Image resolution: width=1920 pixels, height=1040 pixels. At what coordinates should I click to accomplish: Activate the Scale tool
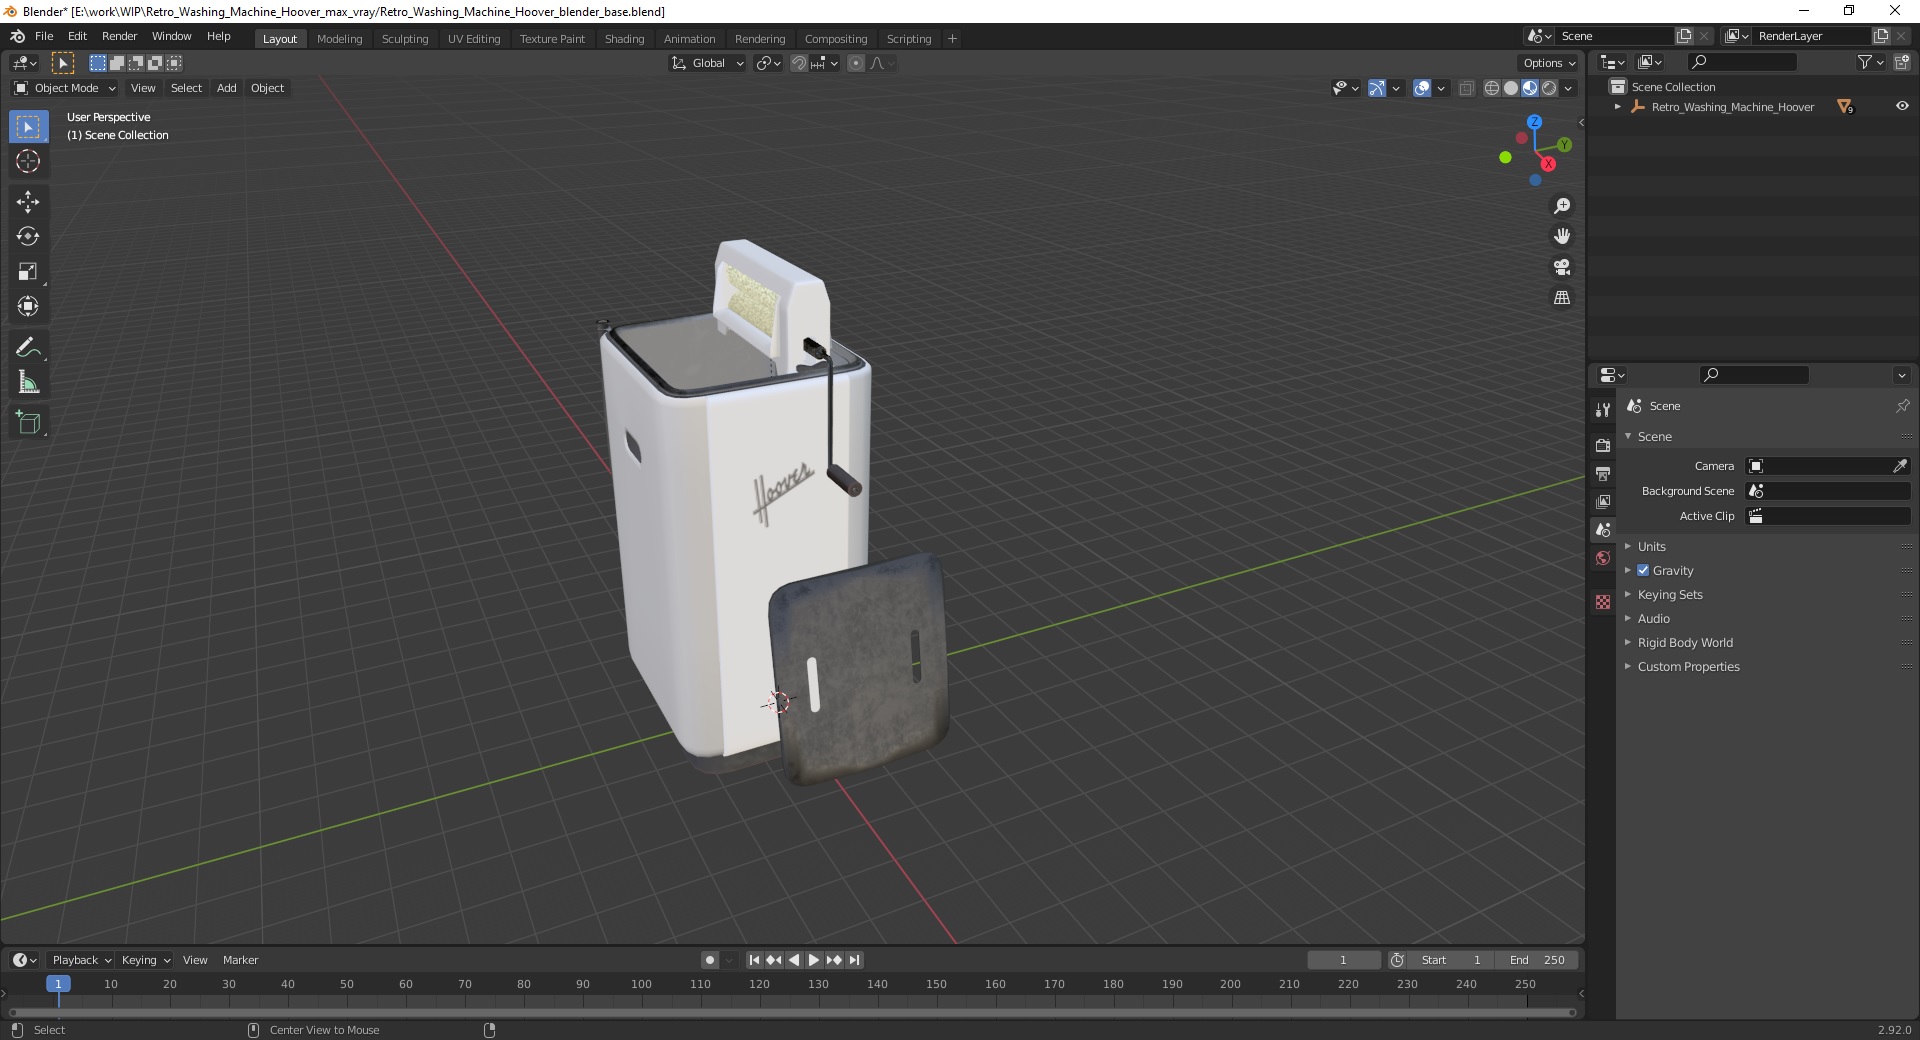tap(28, 272)
